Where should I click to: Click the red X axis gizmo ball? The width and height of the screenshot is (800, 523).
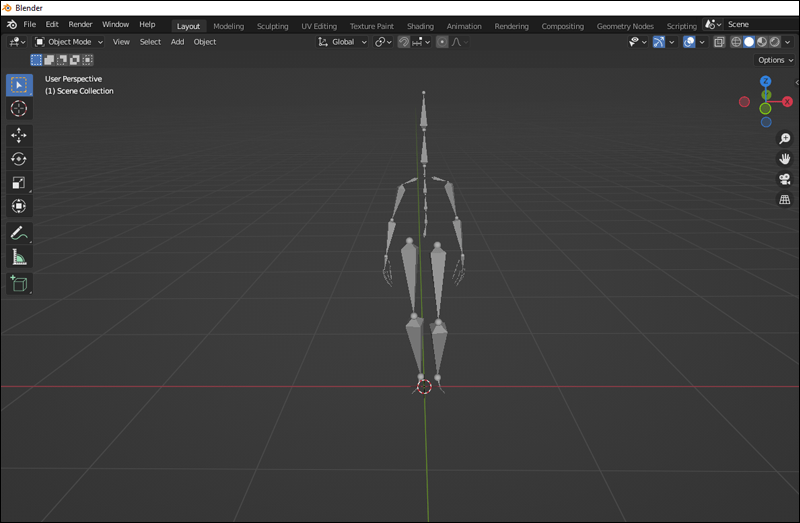[788, 101]
